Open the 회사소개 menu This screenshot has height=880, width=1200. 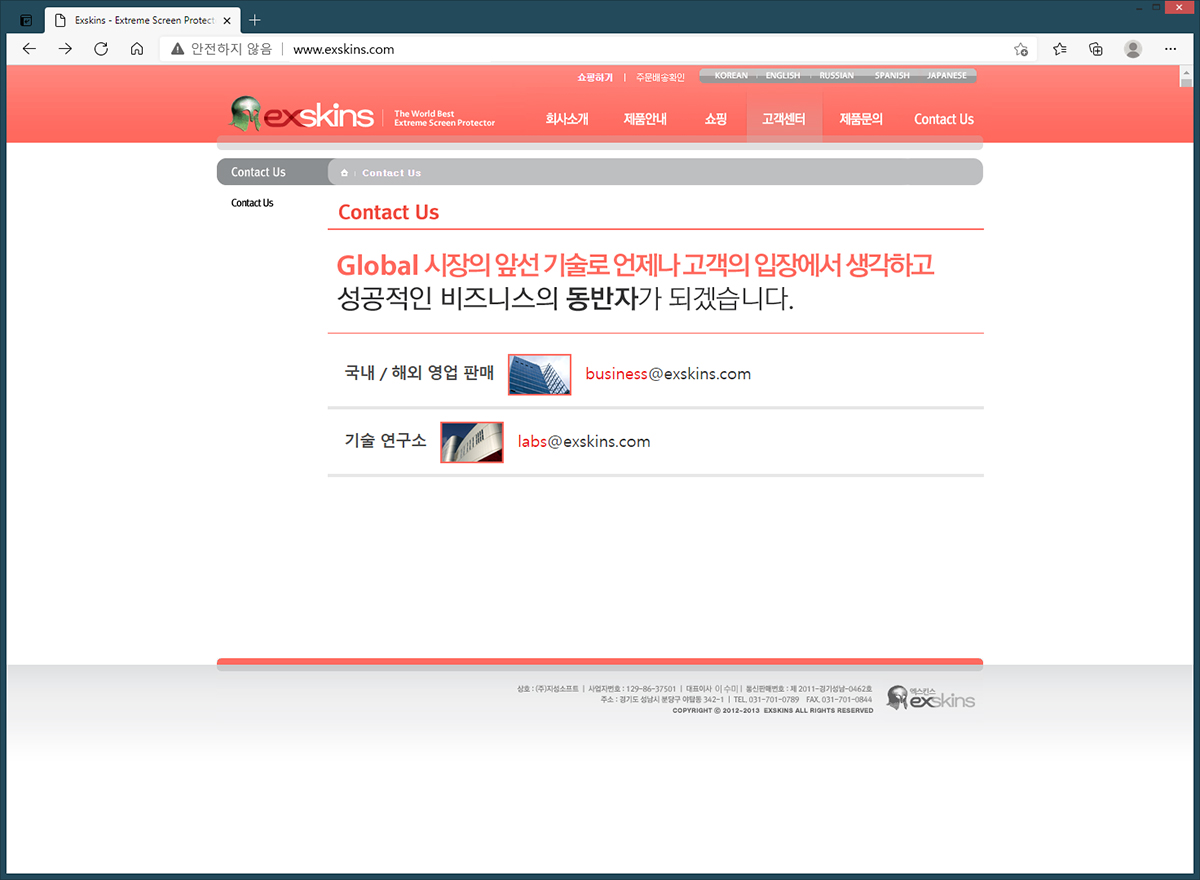[567, 119]
